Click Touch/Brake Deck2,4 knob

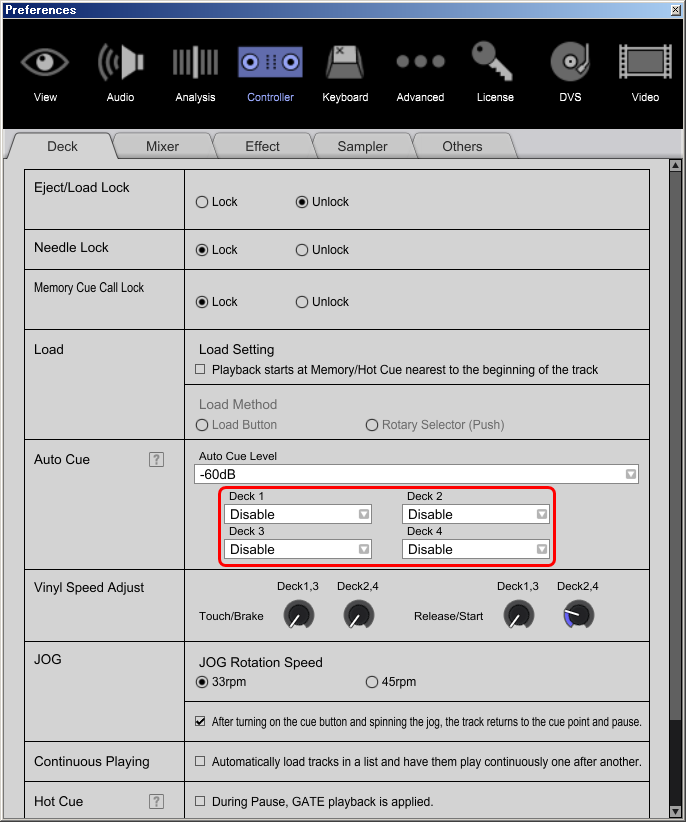[x=358, y=615]
